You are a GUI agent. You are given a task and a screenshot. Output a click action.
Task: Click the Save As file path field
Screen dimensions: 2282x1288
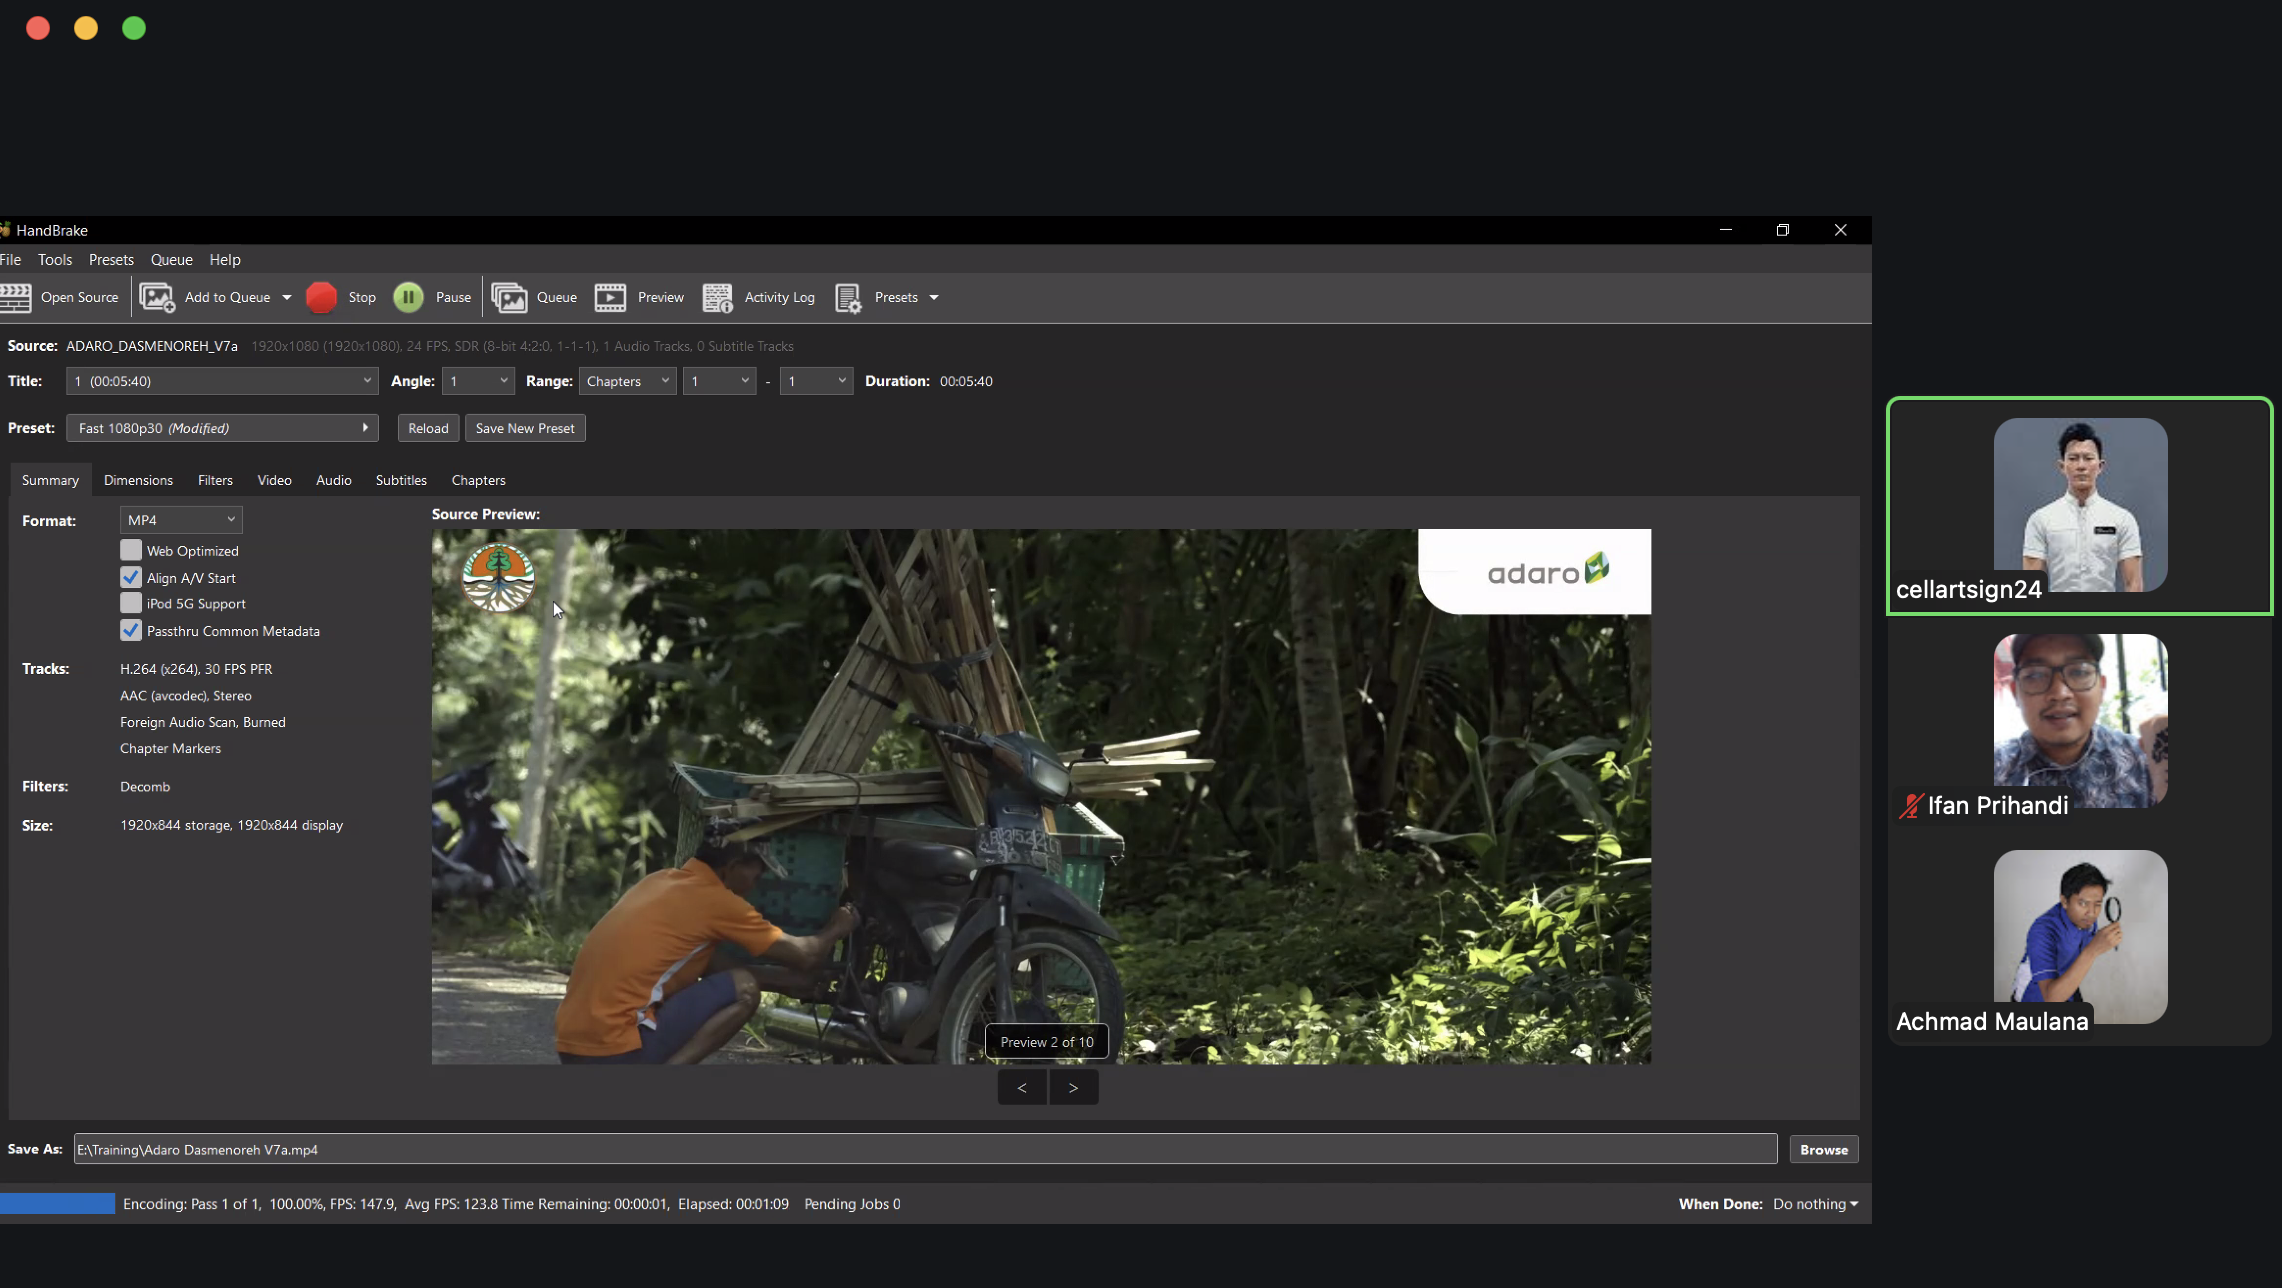[x=924, y=1150]
